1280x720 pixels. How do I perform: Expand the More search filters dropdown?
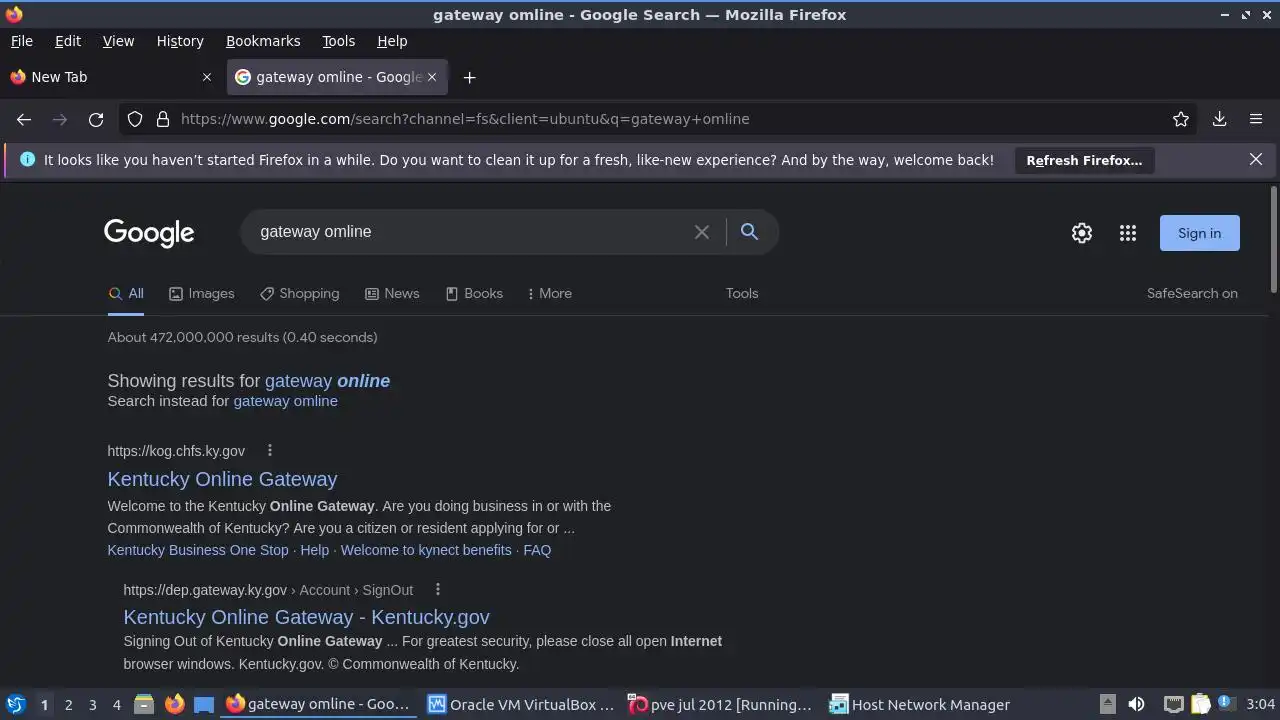pos(549,293)
